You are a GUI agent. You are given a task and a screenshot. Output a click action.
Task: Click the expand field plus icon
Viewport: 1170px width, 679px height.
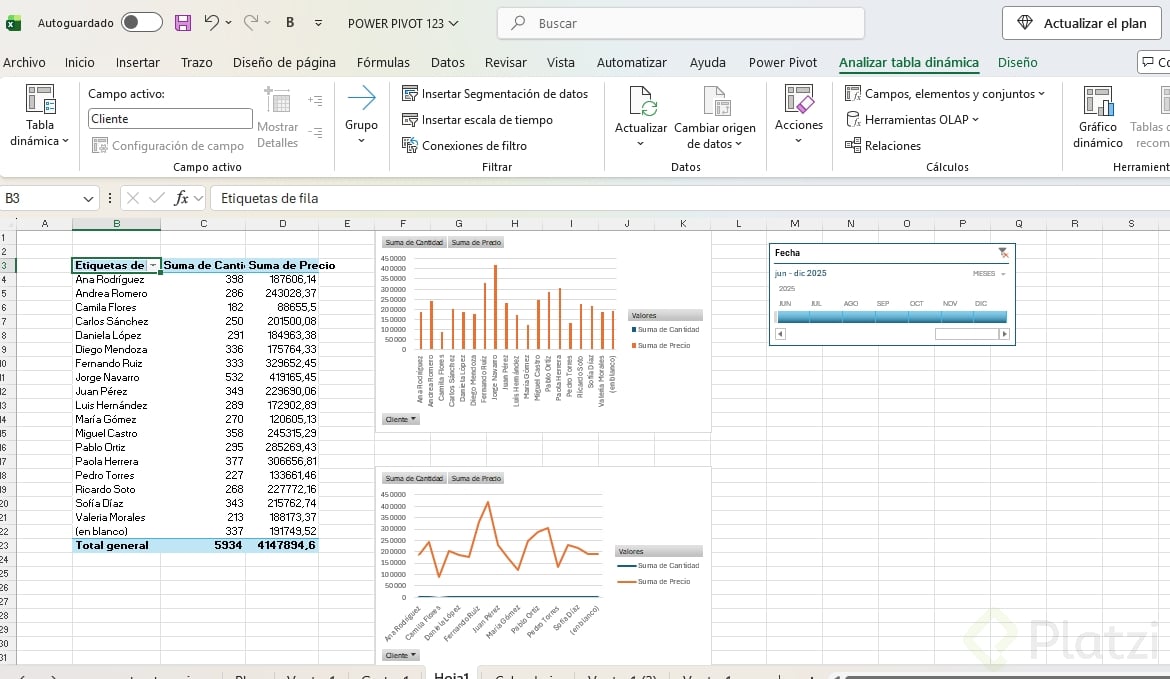pyautogui.click(x=316, y=101)
